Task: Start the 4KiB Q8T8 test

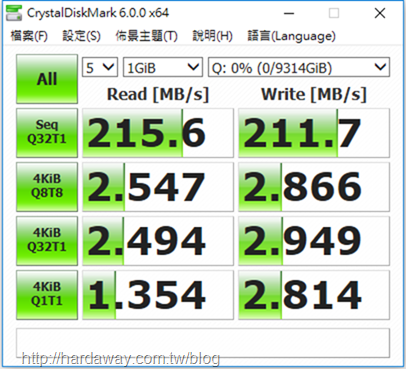Action: 47,187
